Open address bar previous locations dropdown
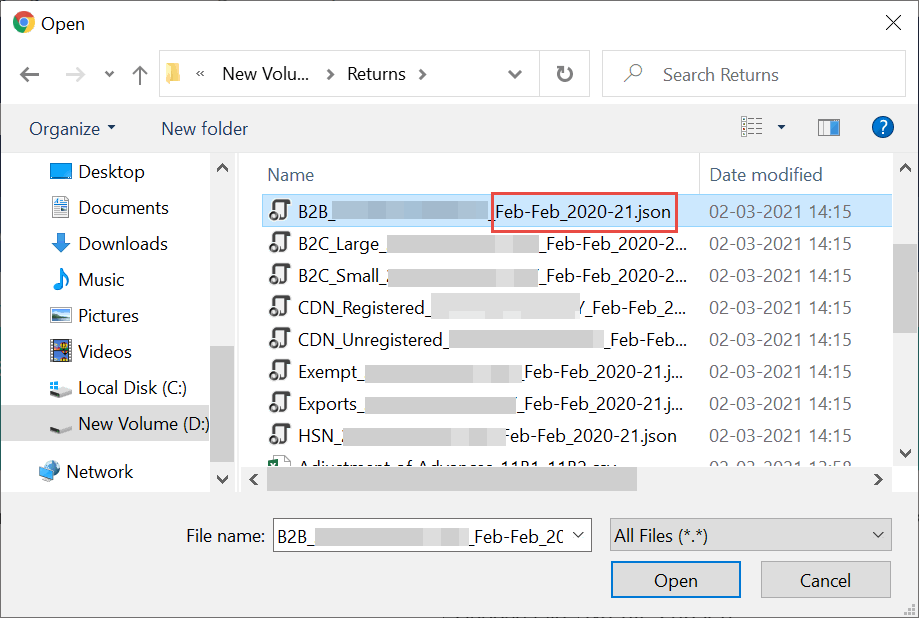The height and width of the screenshot is (618, 919). point(515,74)
